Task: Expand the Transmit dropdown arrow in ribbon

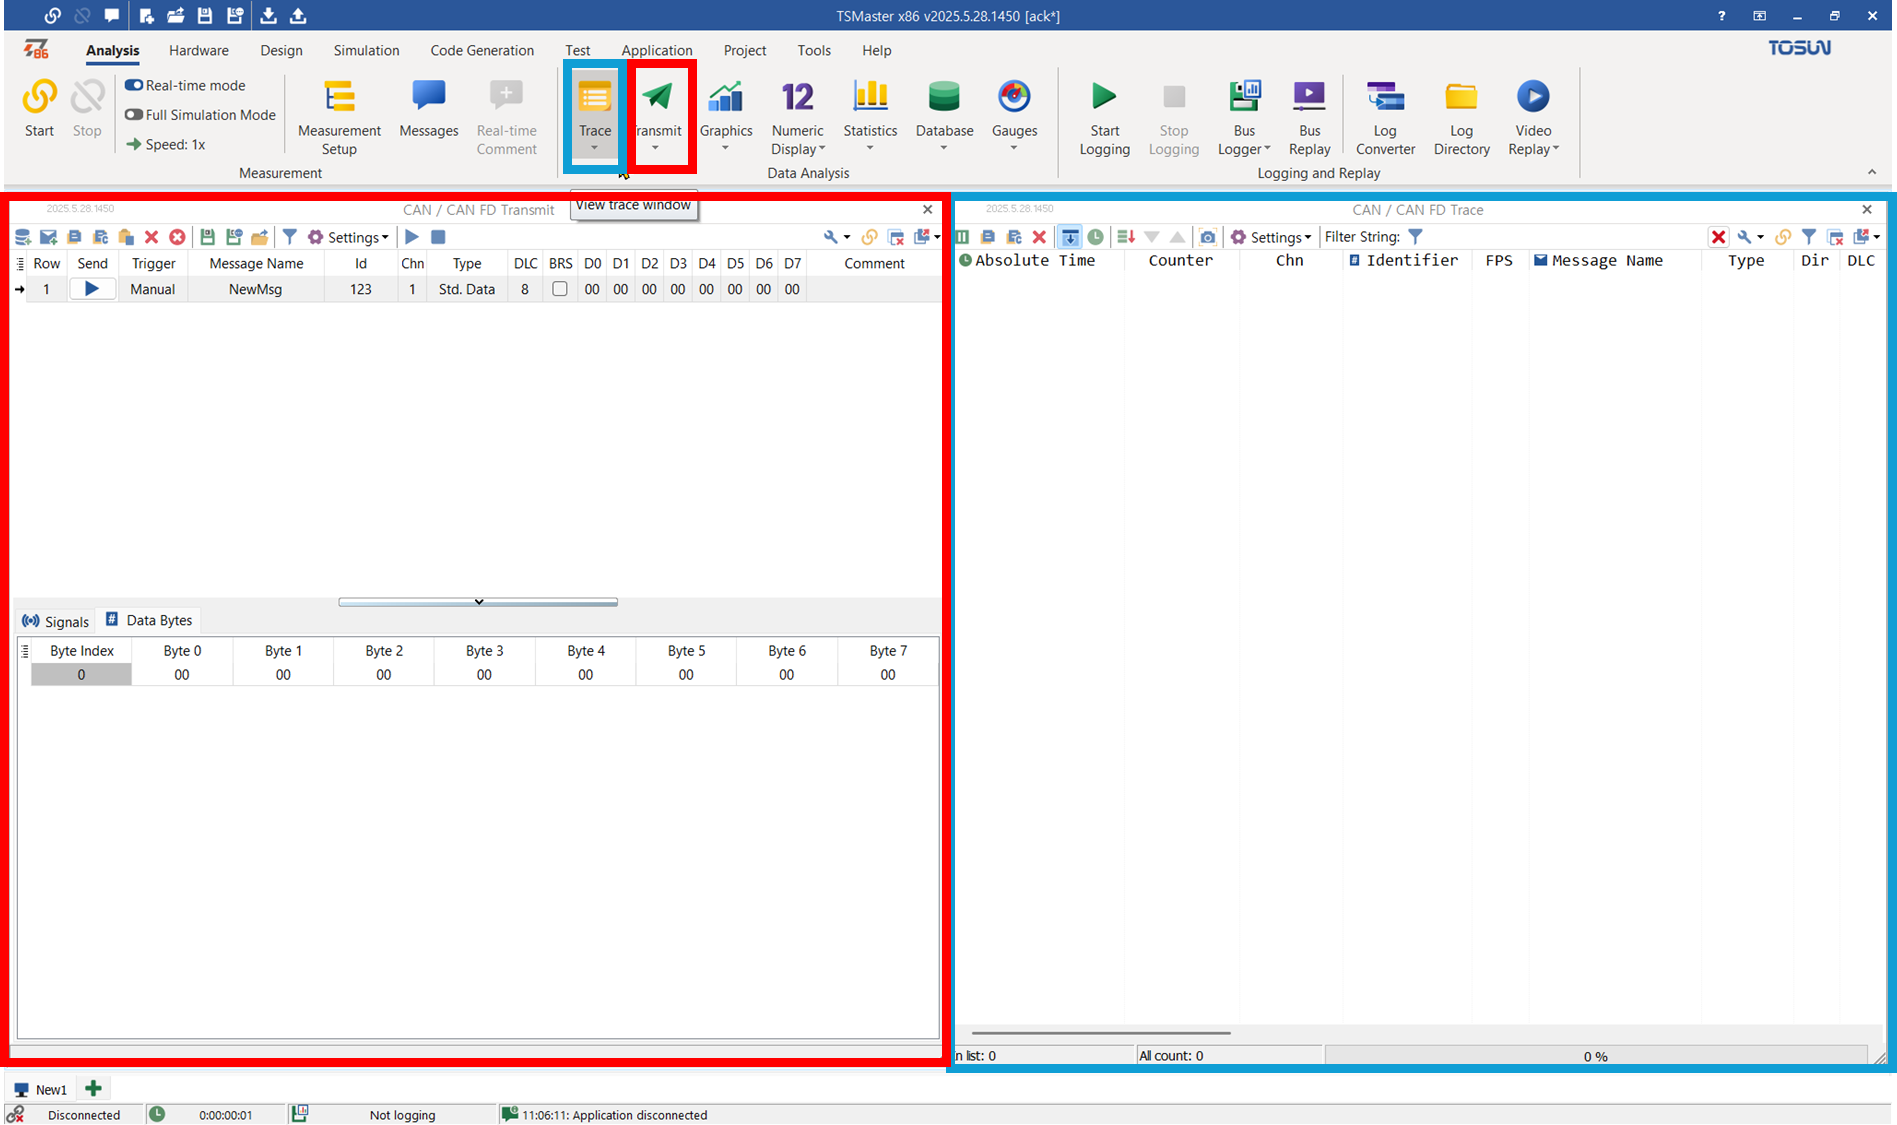Action: click(x=655, y=149)
